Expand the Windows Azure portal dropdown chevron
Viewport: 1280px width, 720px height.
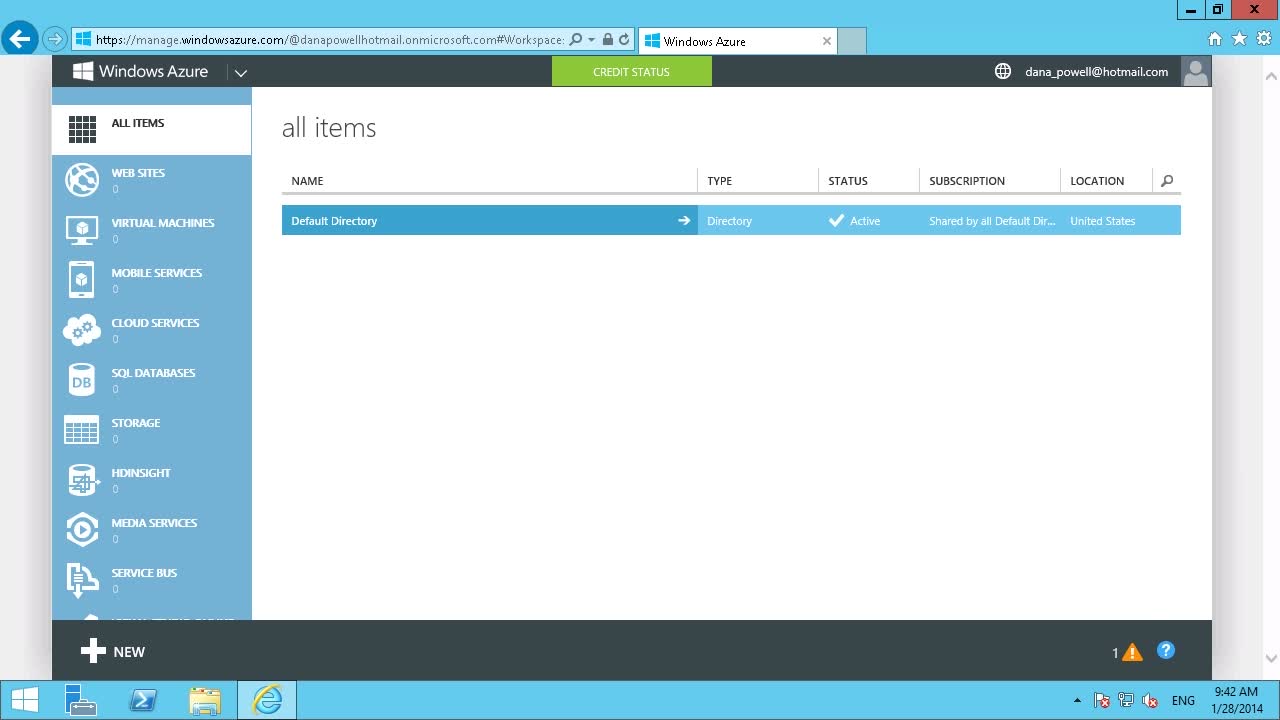240,73
